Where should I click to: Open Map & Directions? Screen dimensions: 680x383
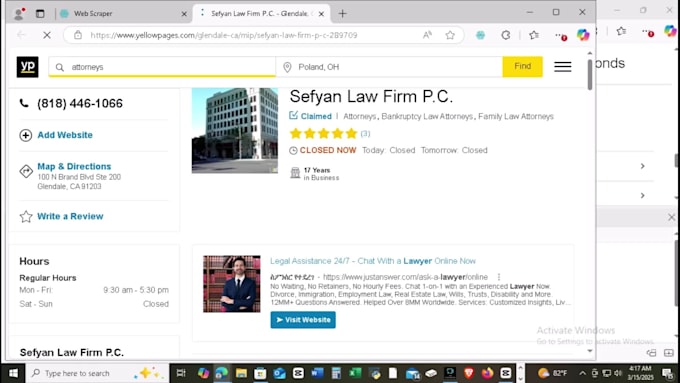[x=74, y=166]
